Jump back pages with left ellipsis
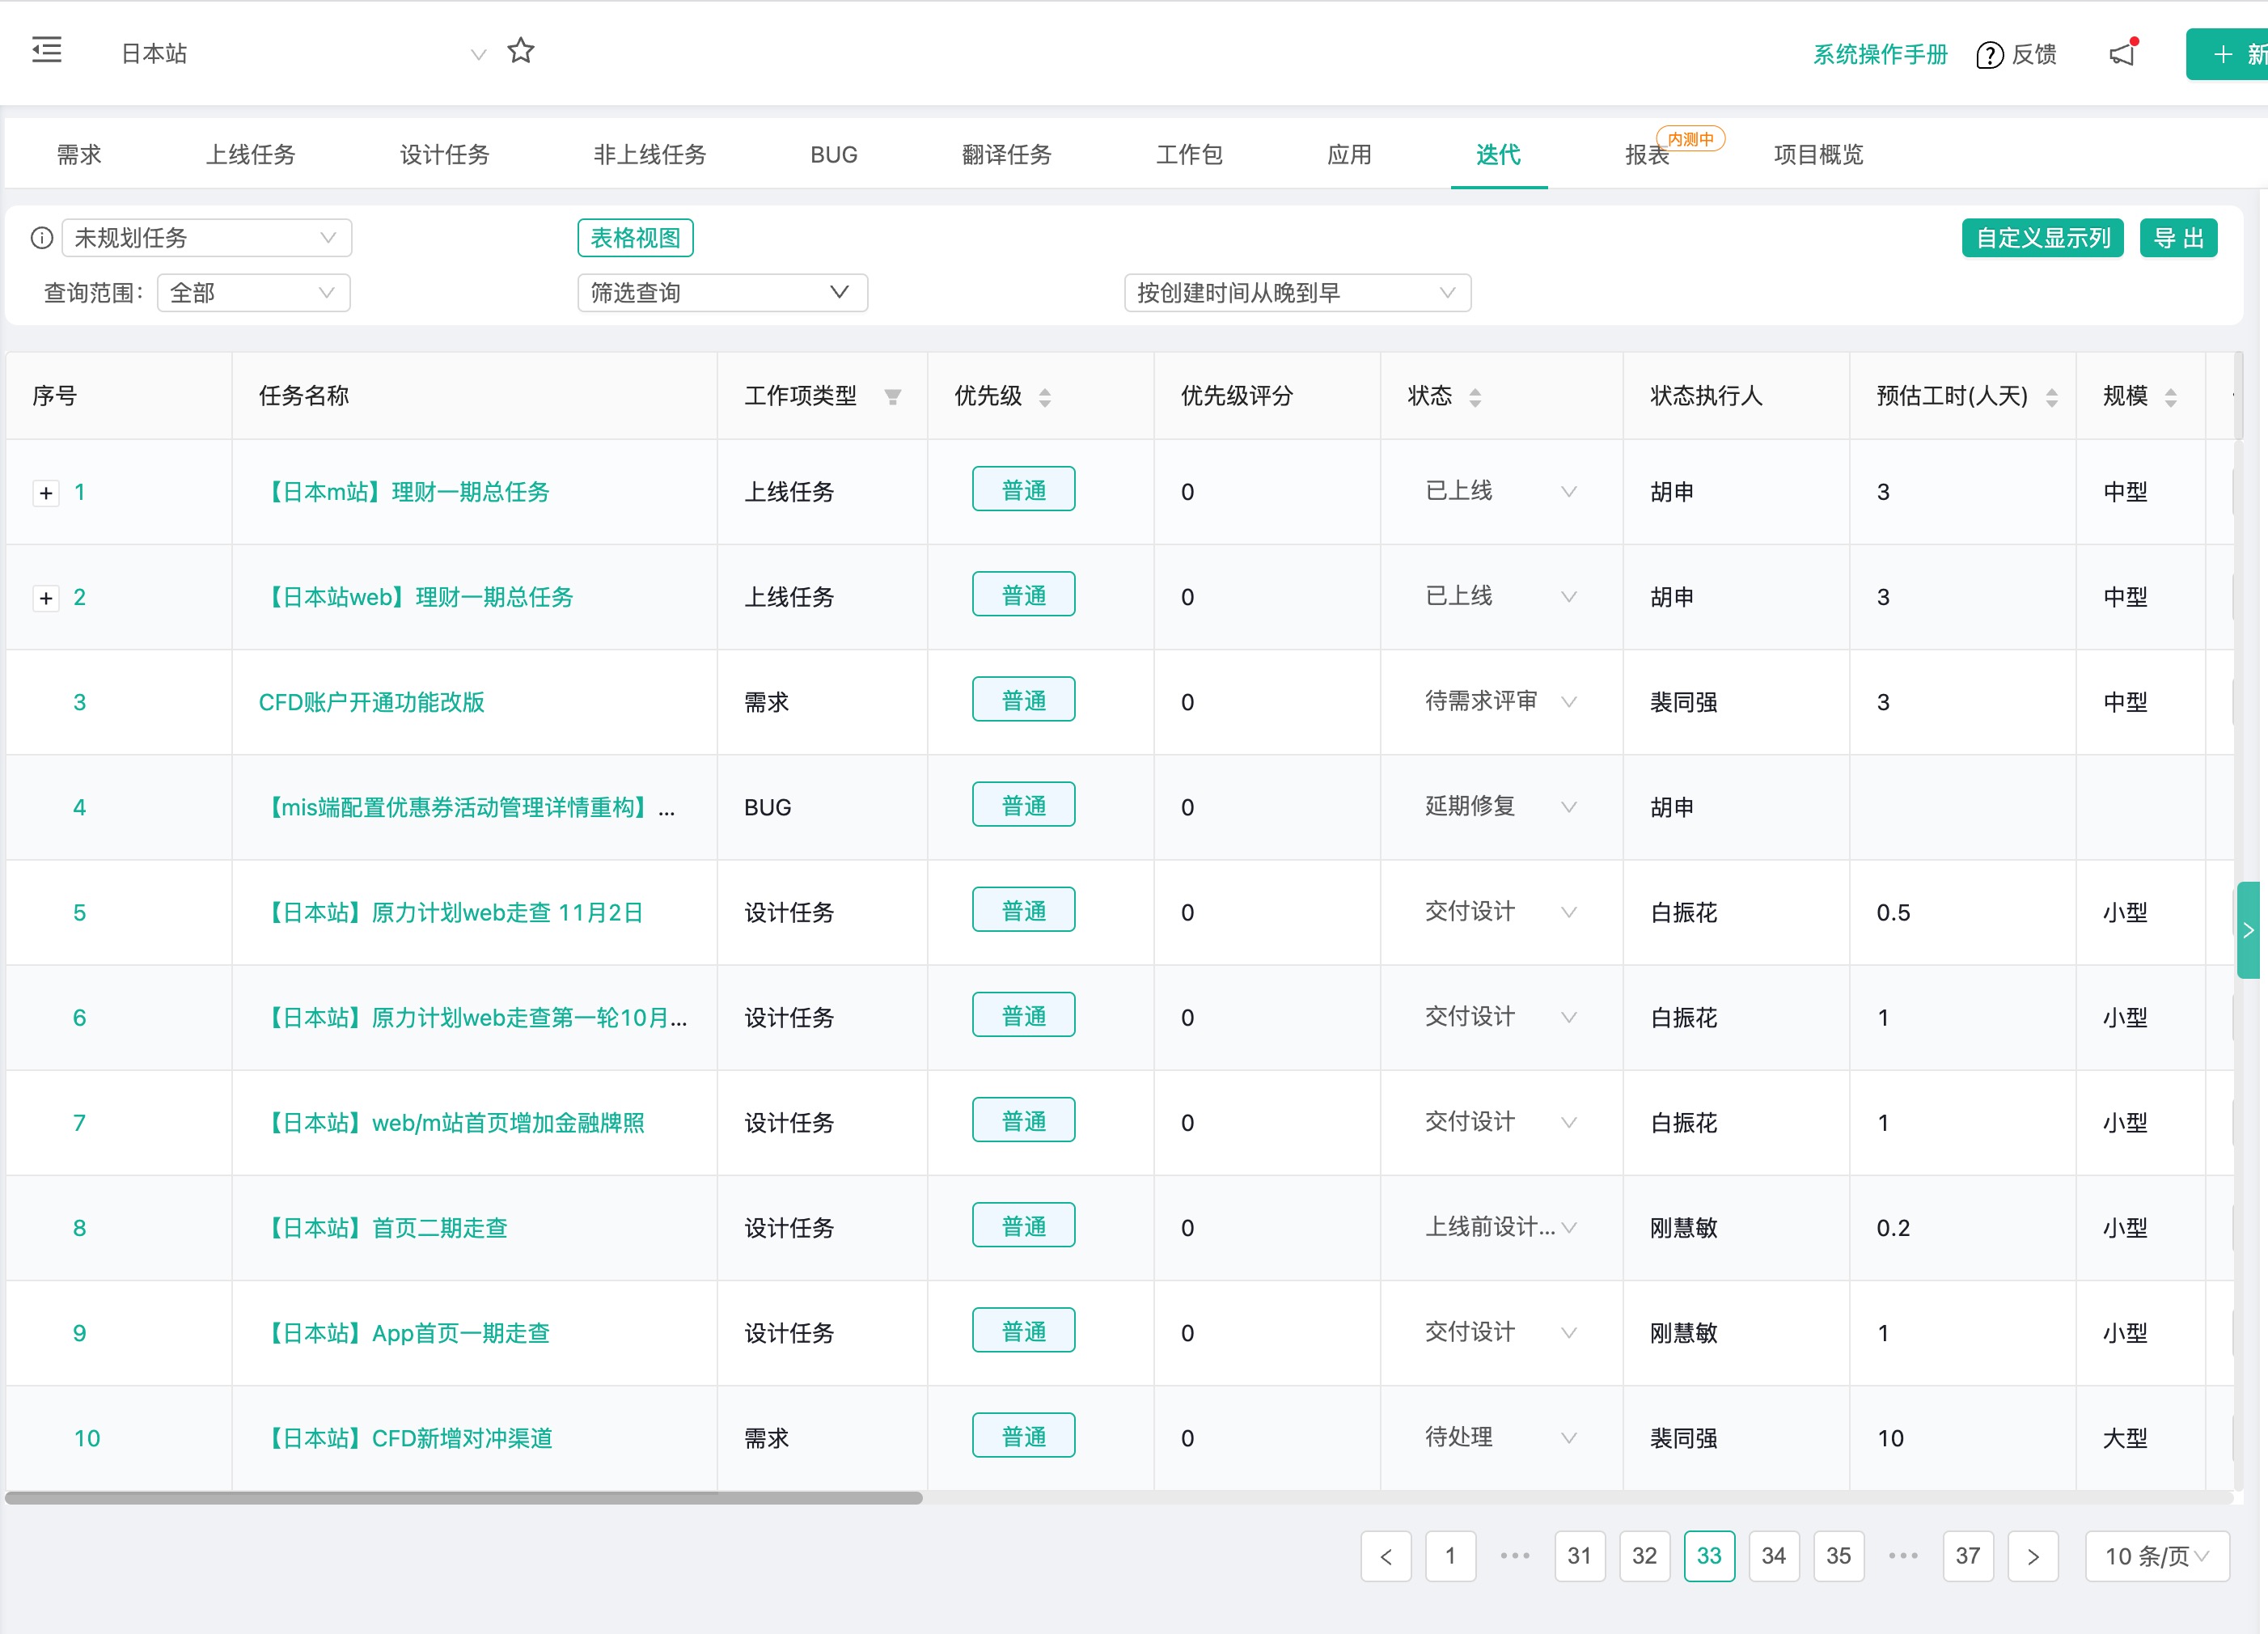The width and height of the screenshot is (2268, 1634). click(1515, 1556)
